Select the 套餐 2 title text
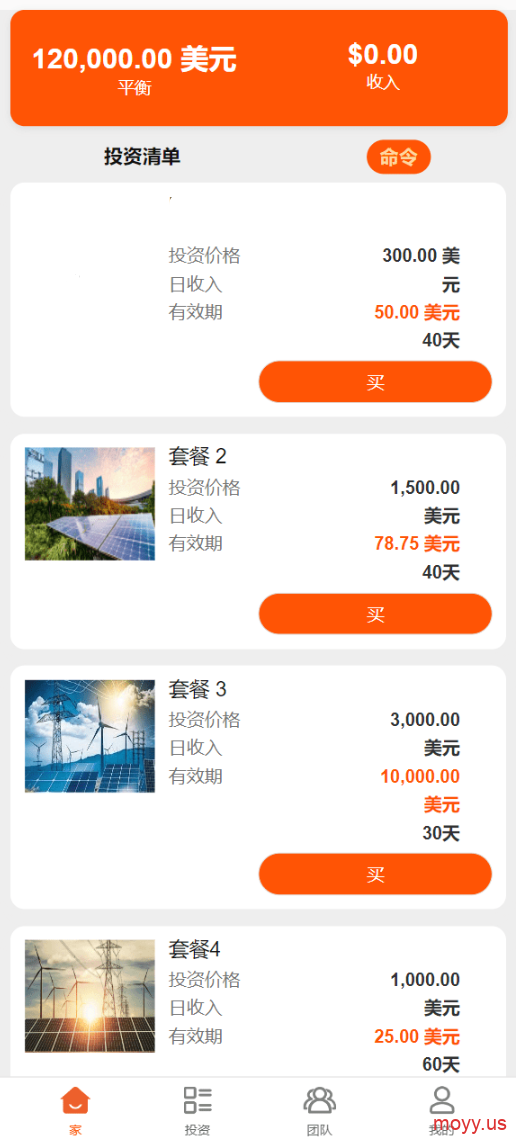 point(197,457)
